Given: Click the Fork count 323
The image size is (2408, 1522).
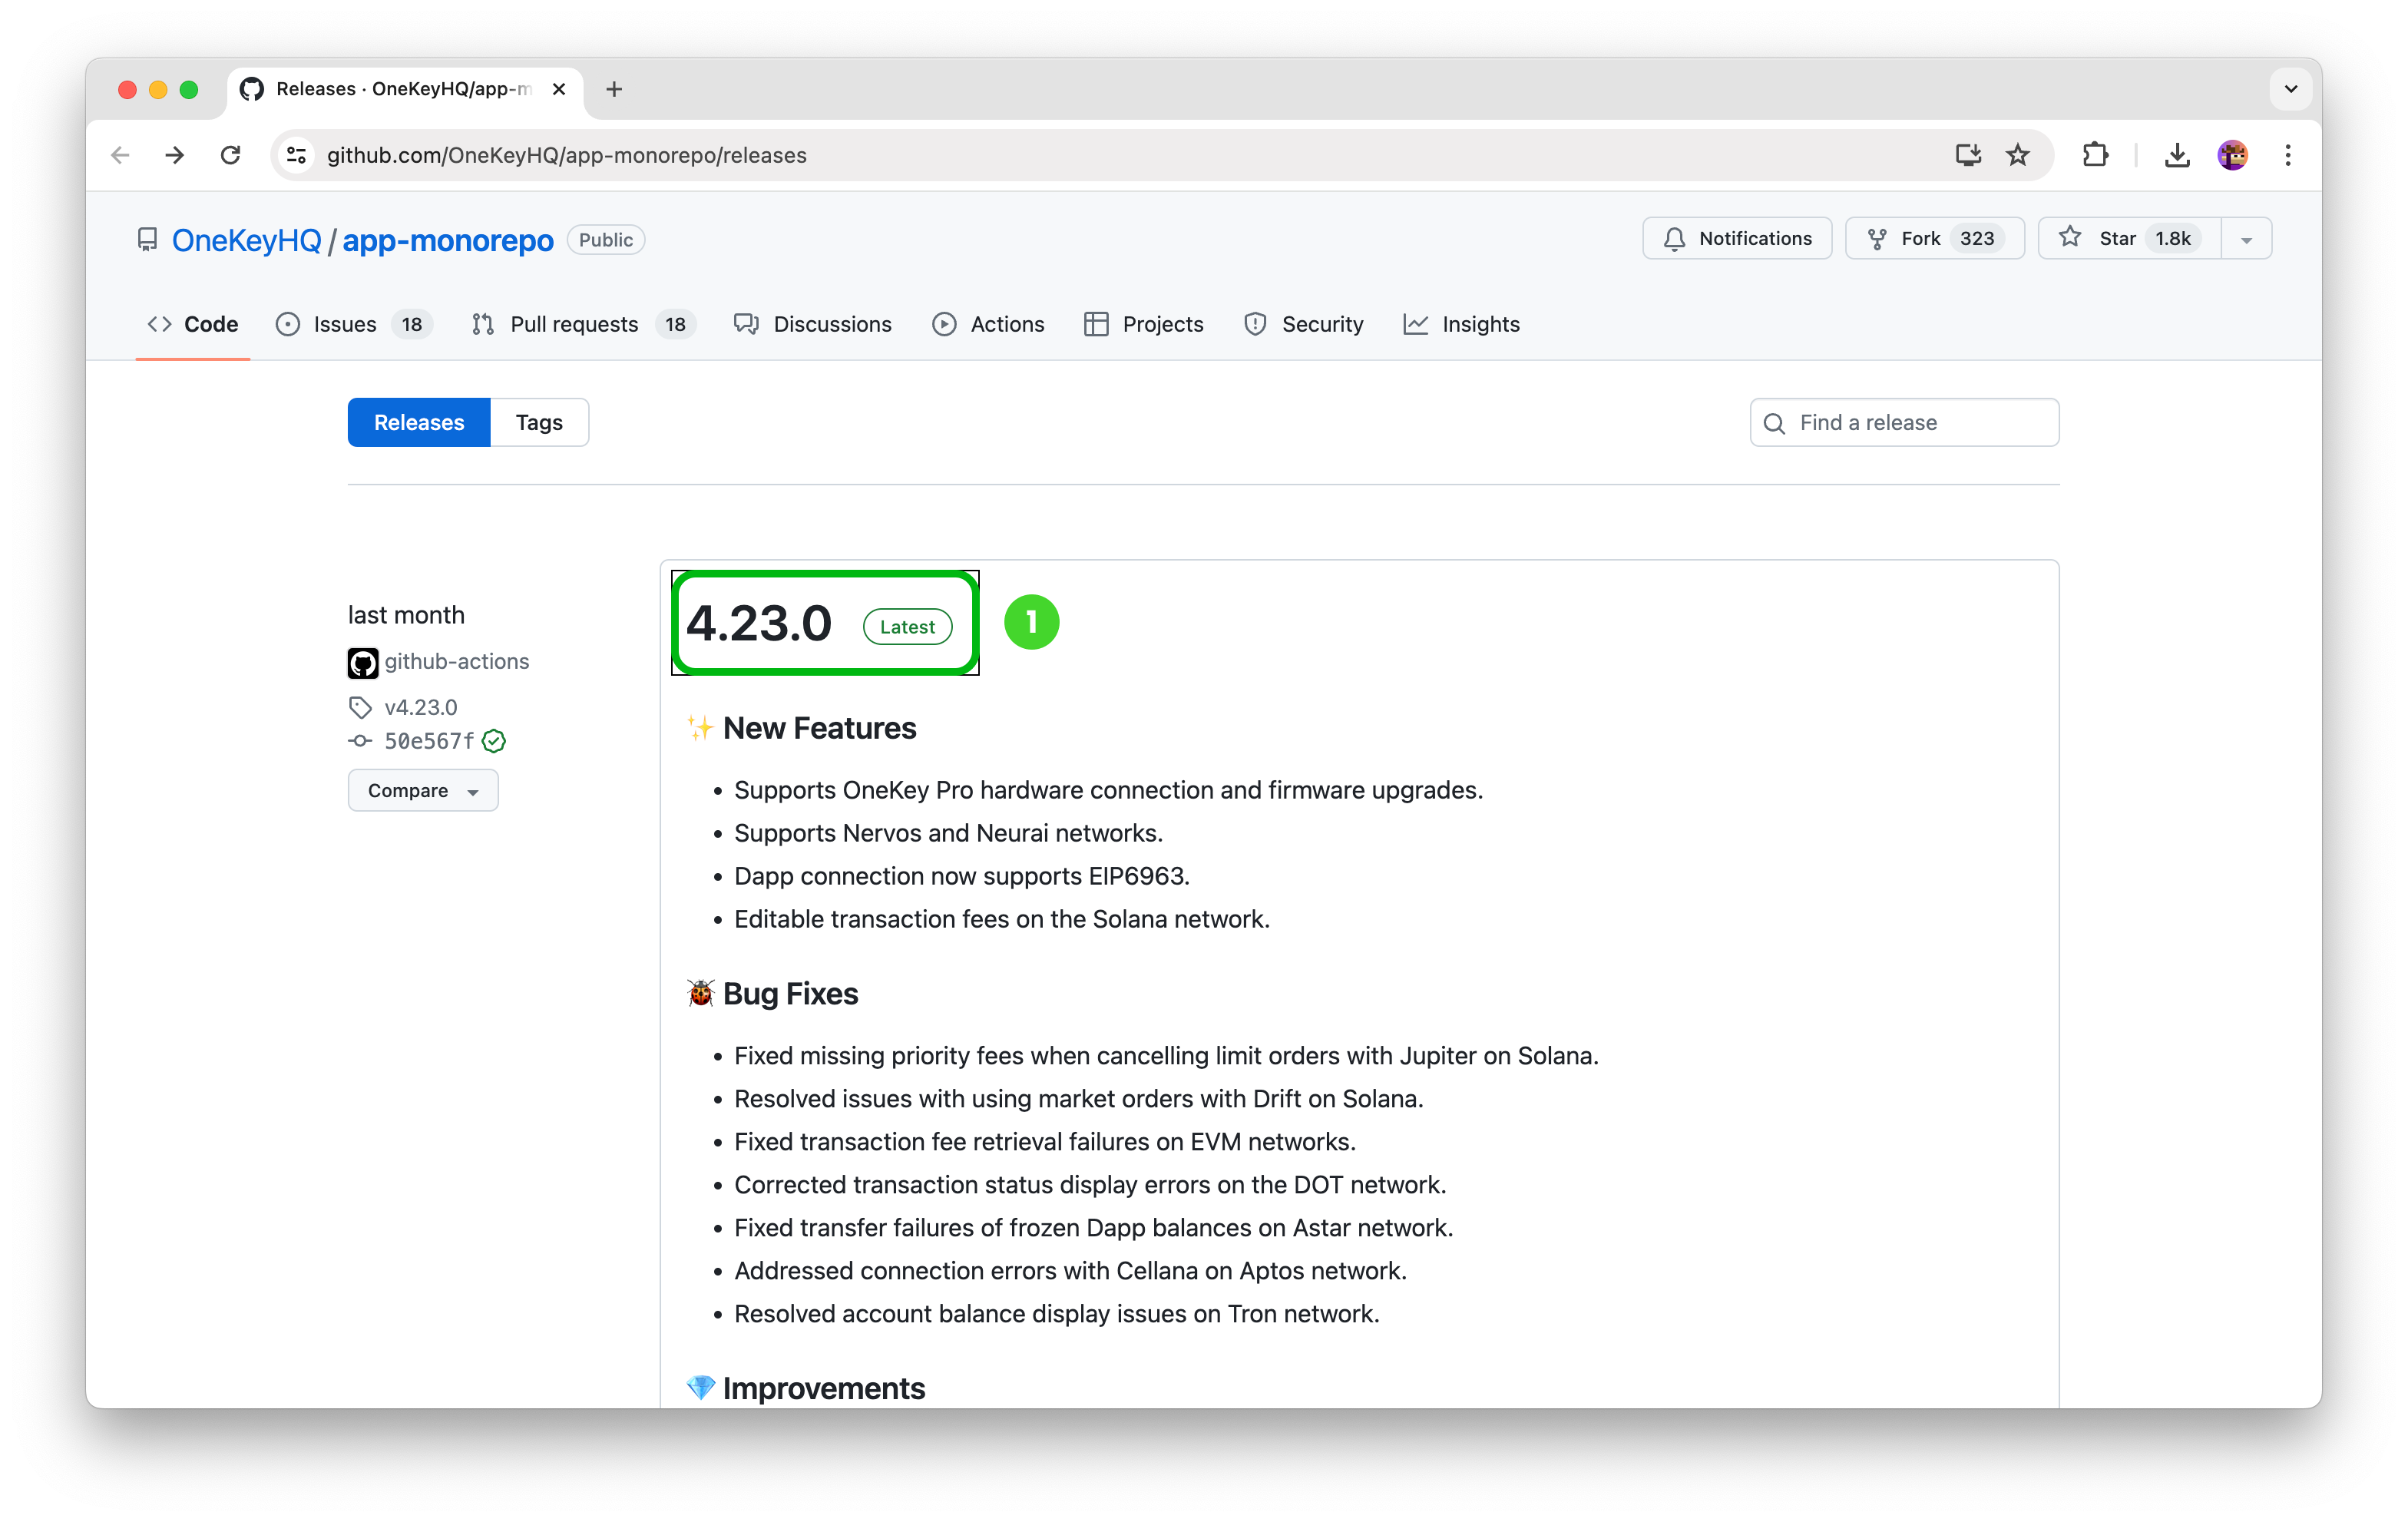Looking at the screenshot, I should [1977, 238].
